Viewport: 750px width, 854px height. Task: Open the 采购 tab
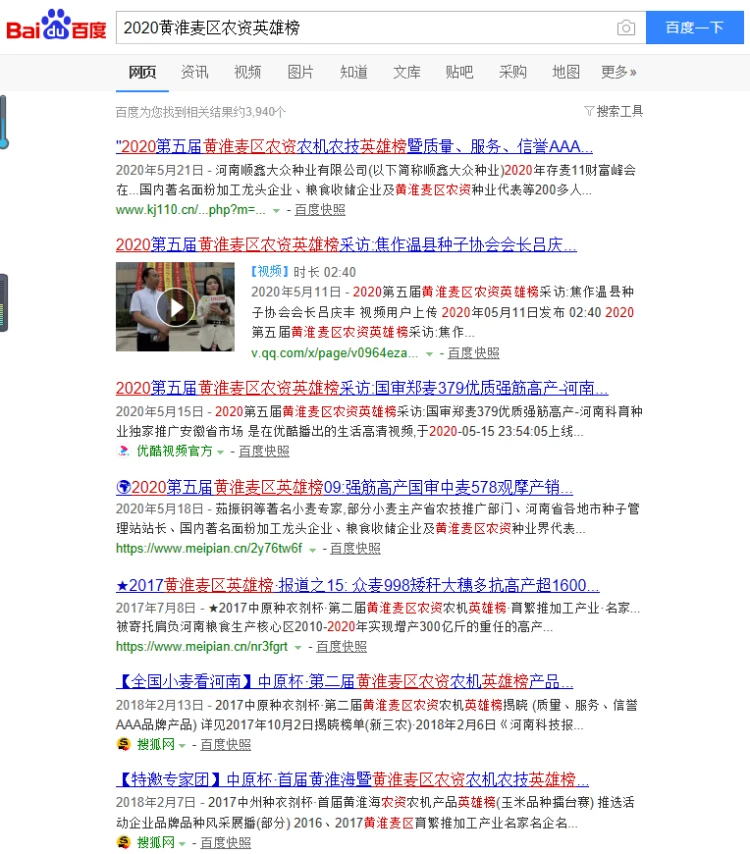[x=513, y=72]
